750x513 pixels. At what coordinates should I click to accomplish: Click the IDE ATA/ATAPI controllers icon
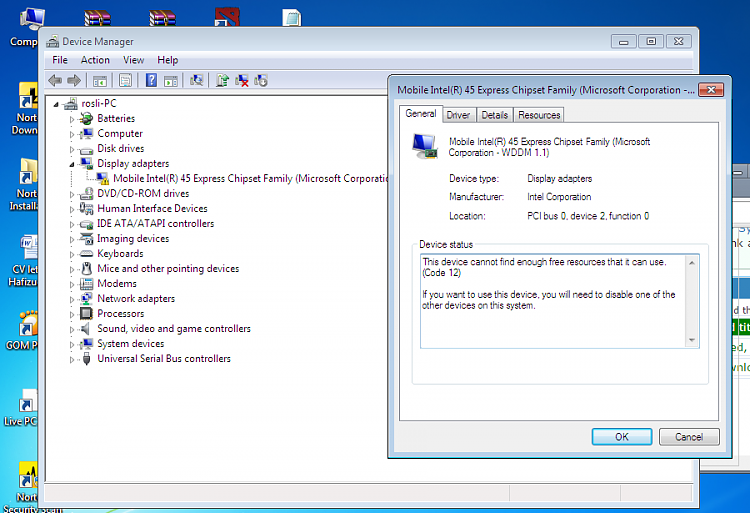87,224
